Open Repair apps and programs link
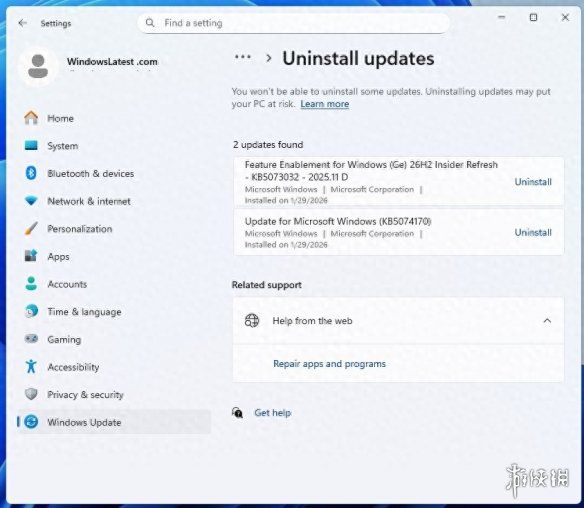 click(x=329, y=363)
